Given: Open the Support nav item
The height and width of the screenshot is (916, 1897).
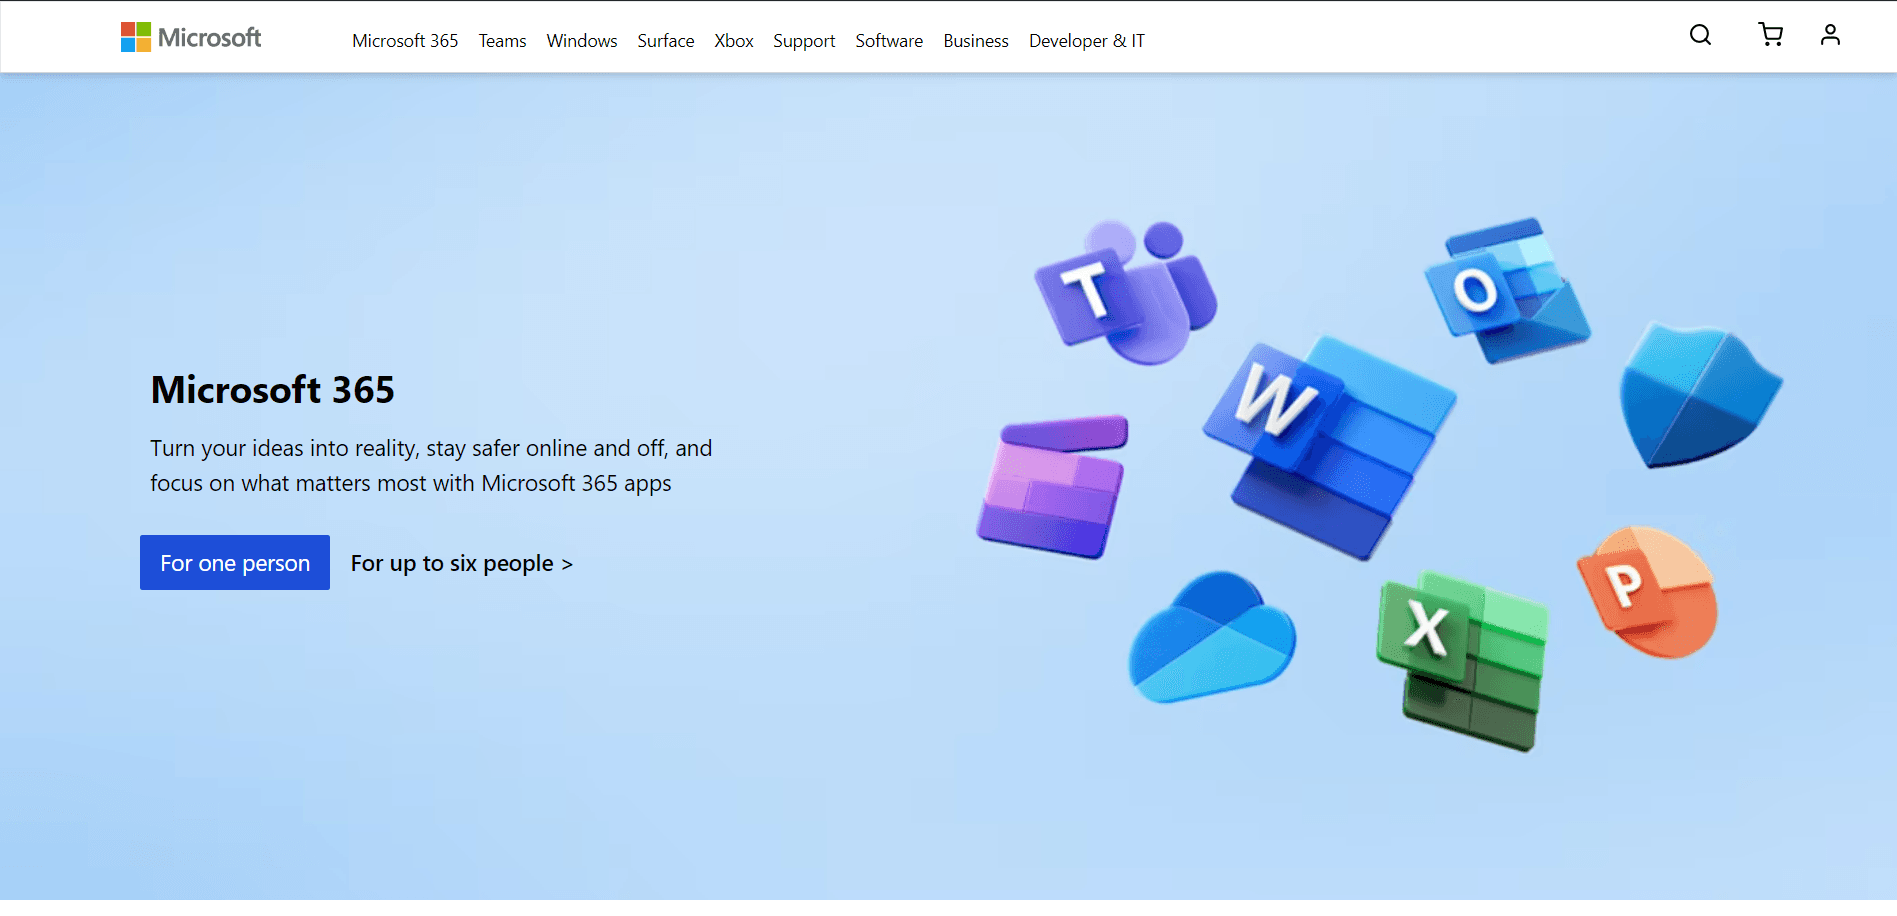Looking at the screenshot, I should [804, 41].
